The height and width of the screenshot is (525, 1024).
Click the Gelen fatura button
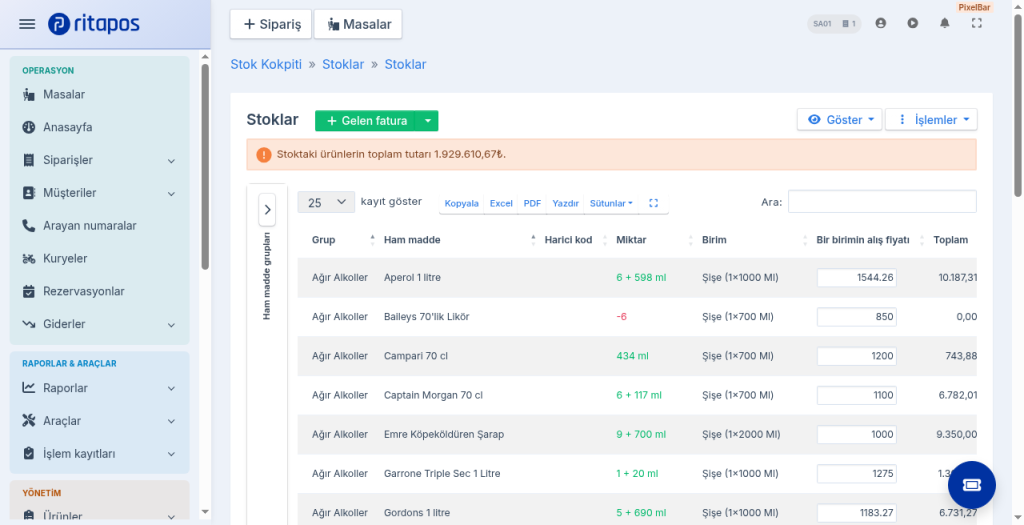coord(366,121)
